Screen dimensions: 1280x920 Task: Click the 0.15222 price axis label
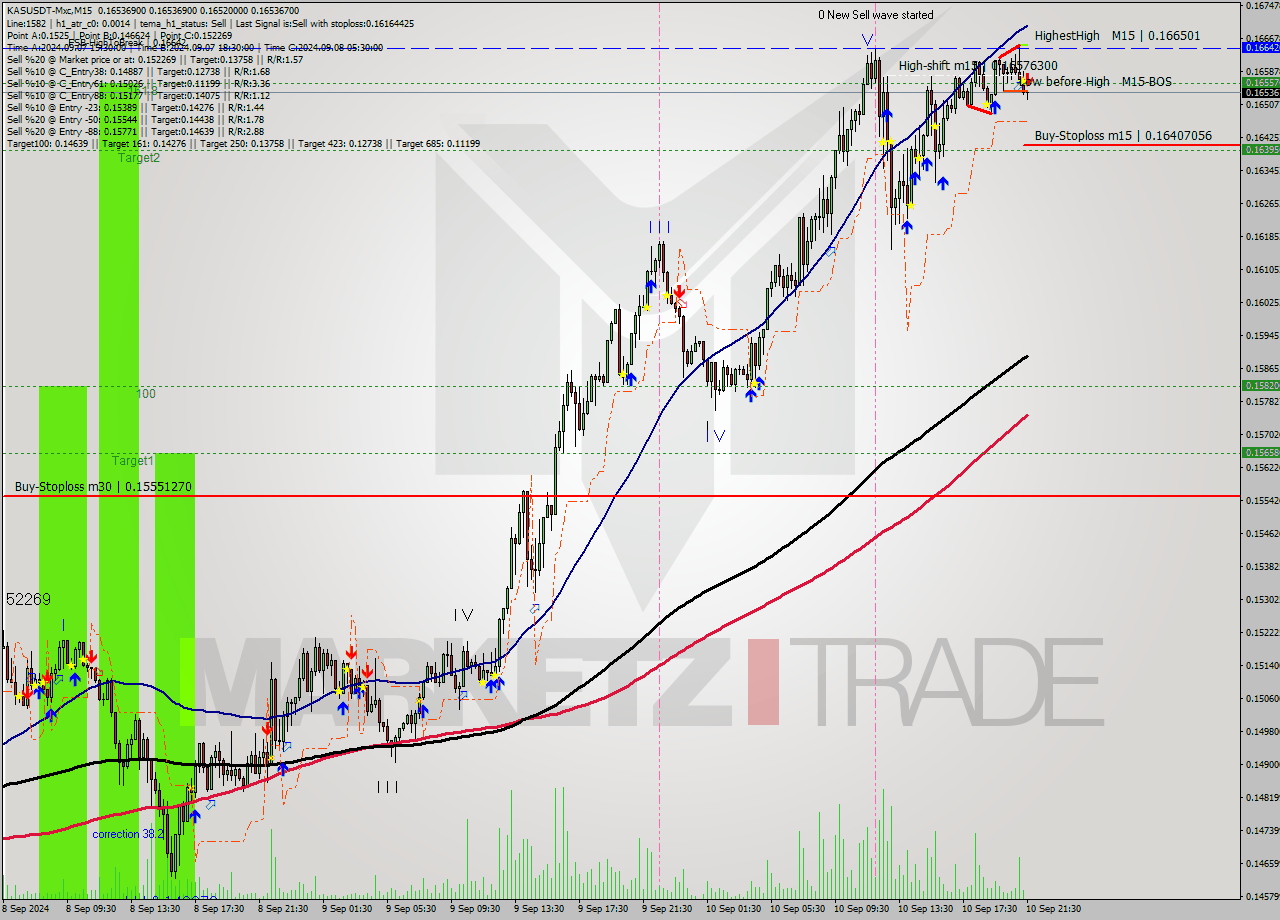pyautogui.click(x=1260, y=632)
